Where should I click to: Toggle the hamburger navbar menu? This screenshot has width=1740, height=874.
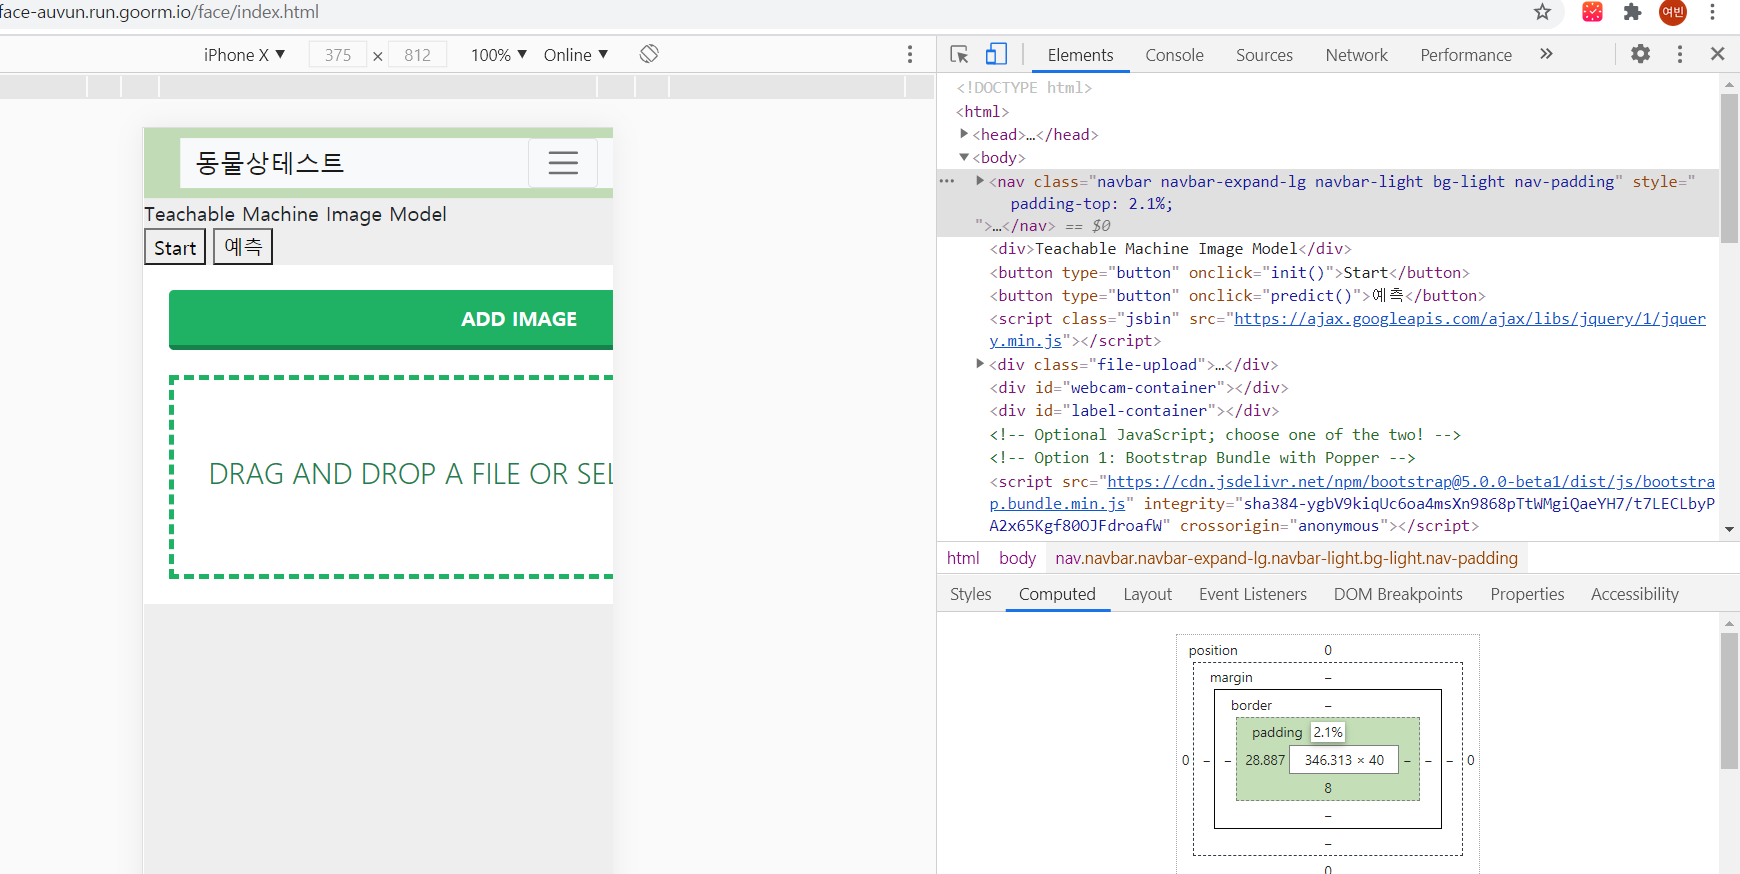563,163
